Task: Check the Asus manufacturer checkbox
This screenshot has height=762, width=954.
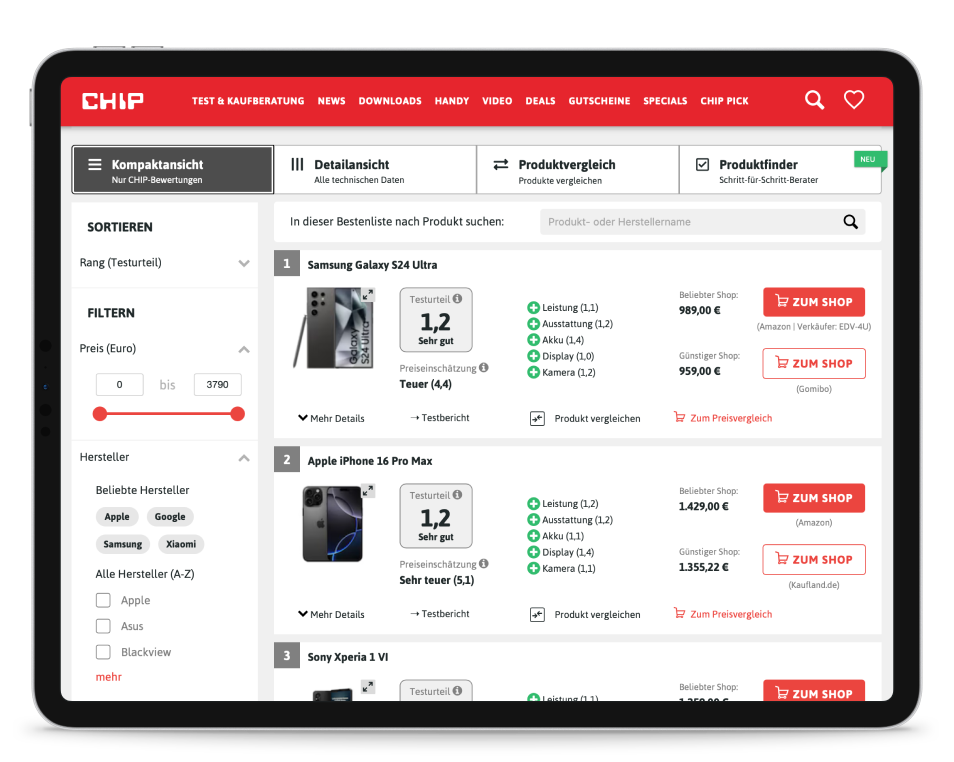Action: point(103,626)
